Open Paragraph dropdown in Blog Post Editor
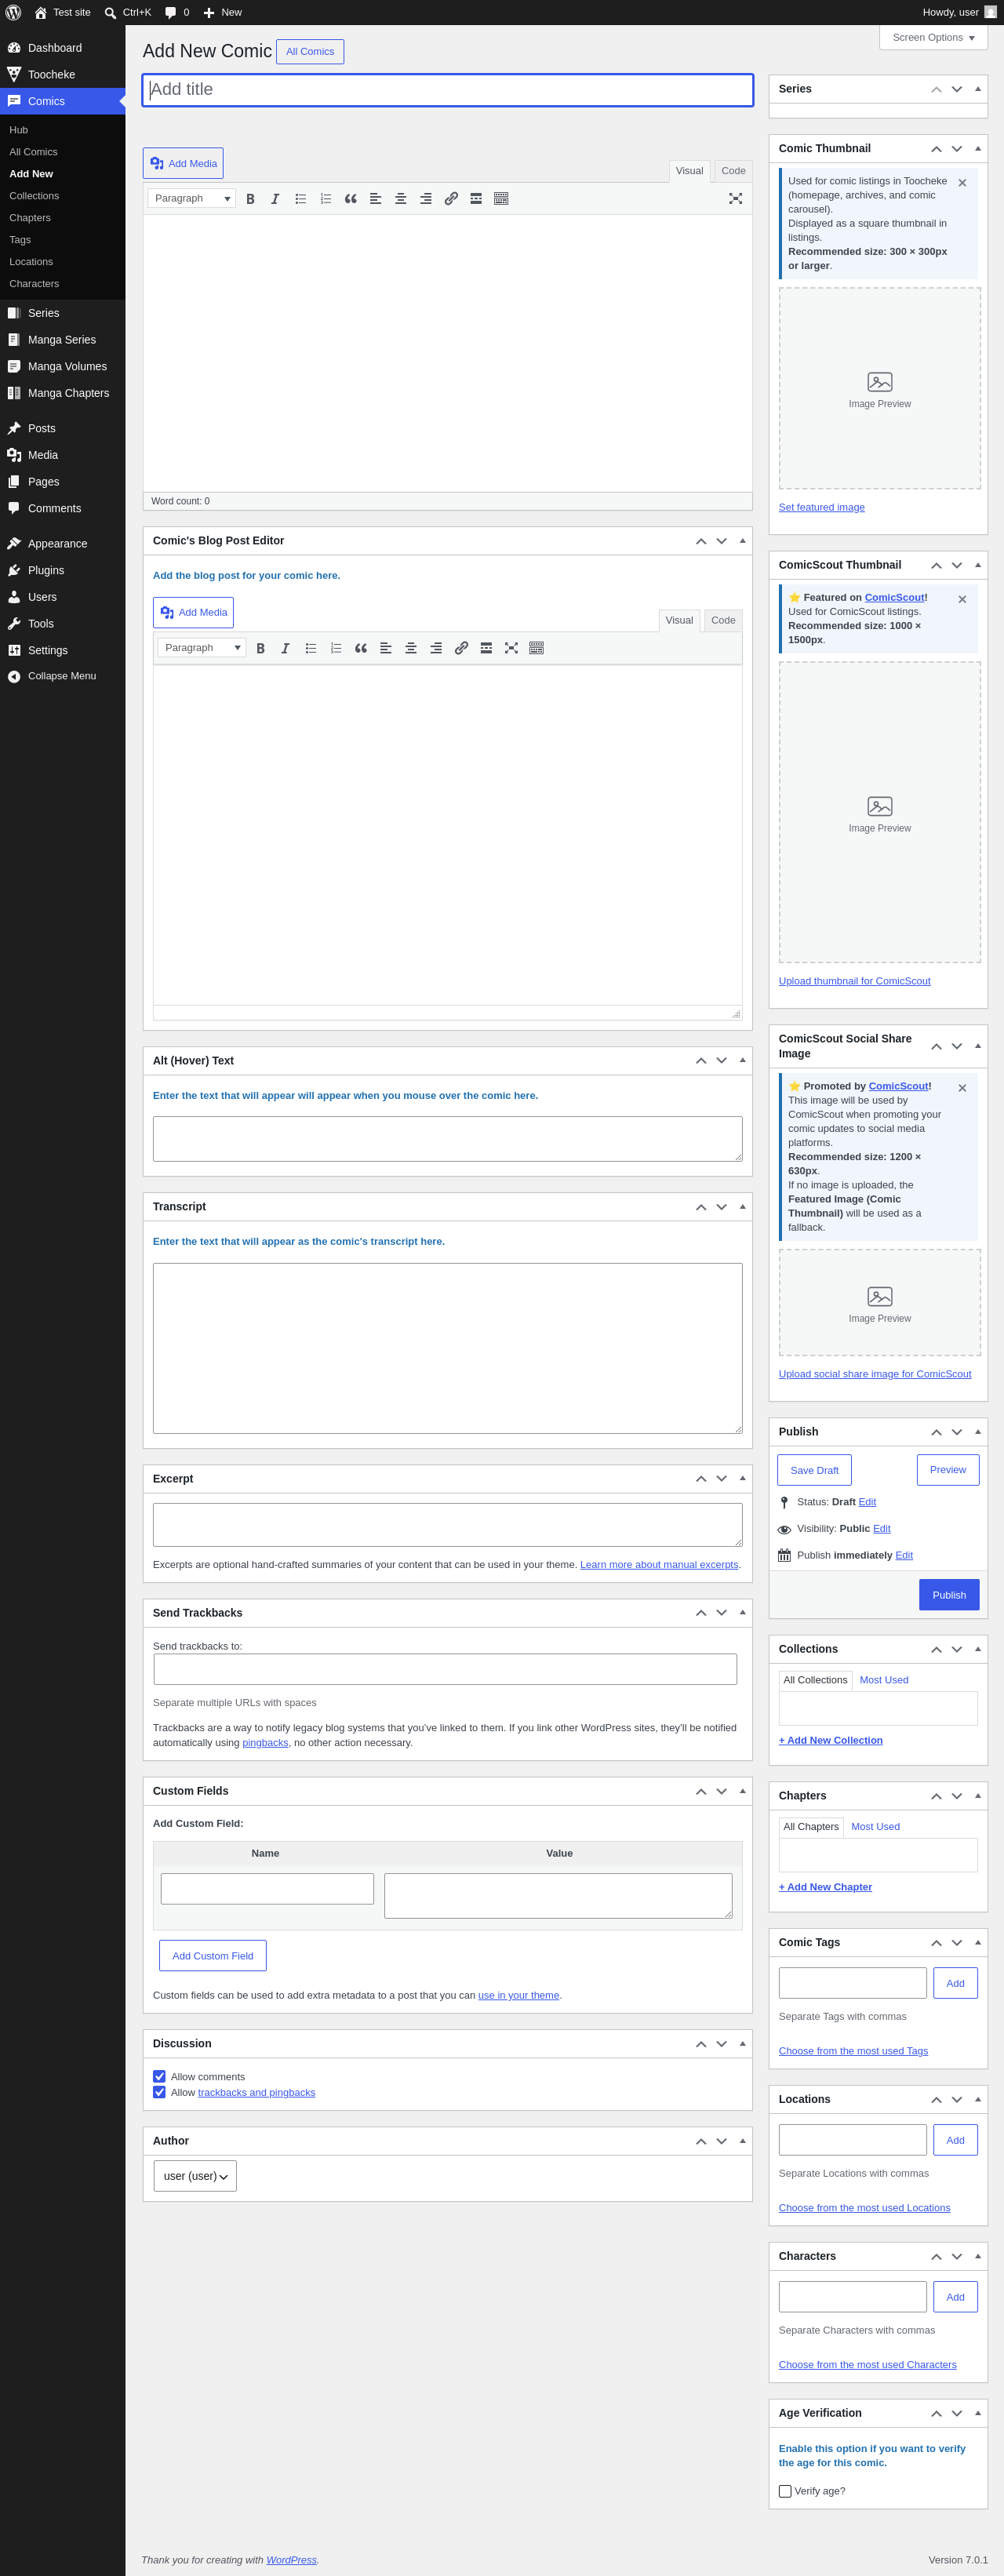 202,648
